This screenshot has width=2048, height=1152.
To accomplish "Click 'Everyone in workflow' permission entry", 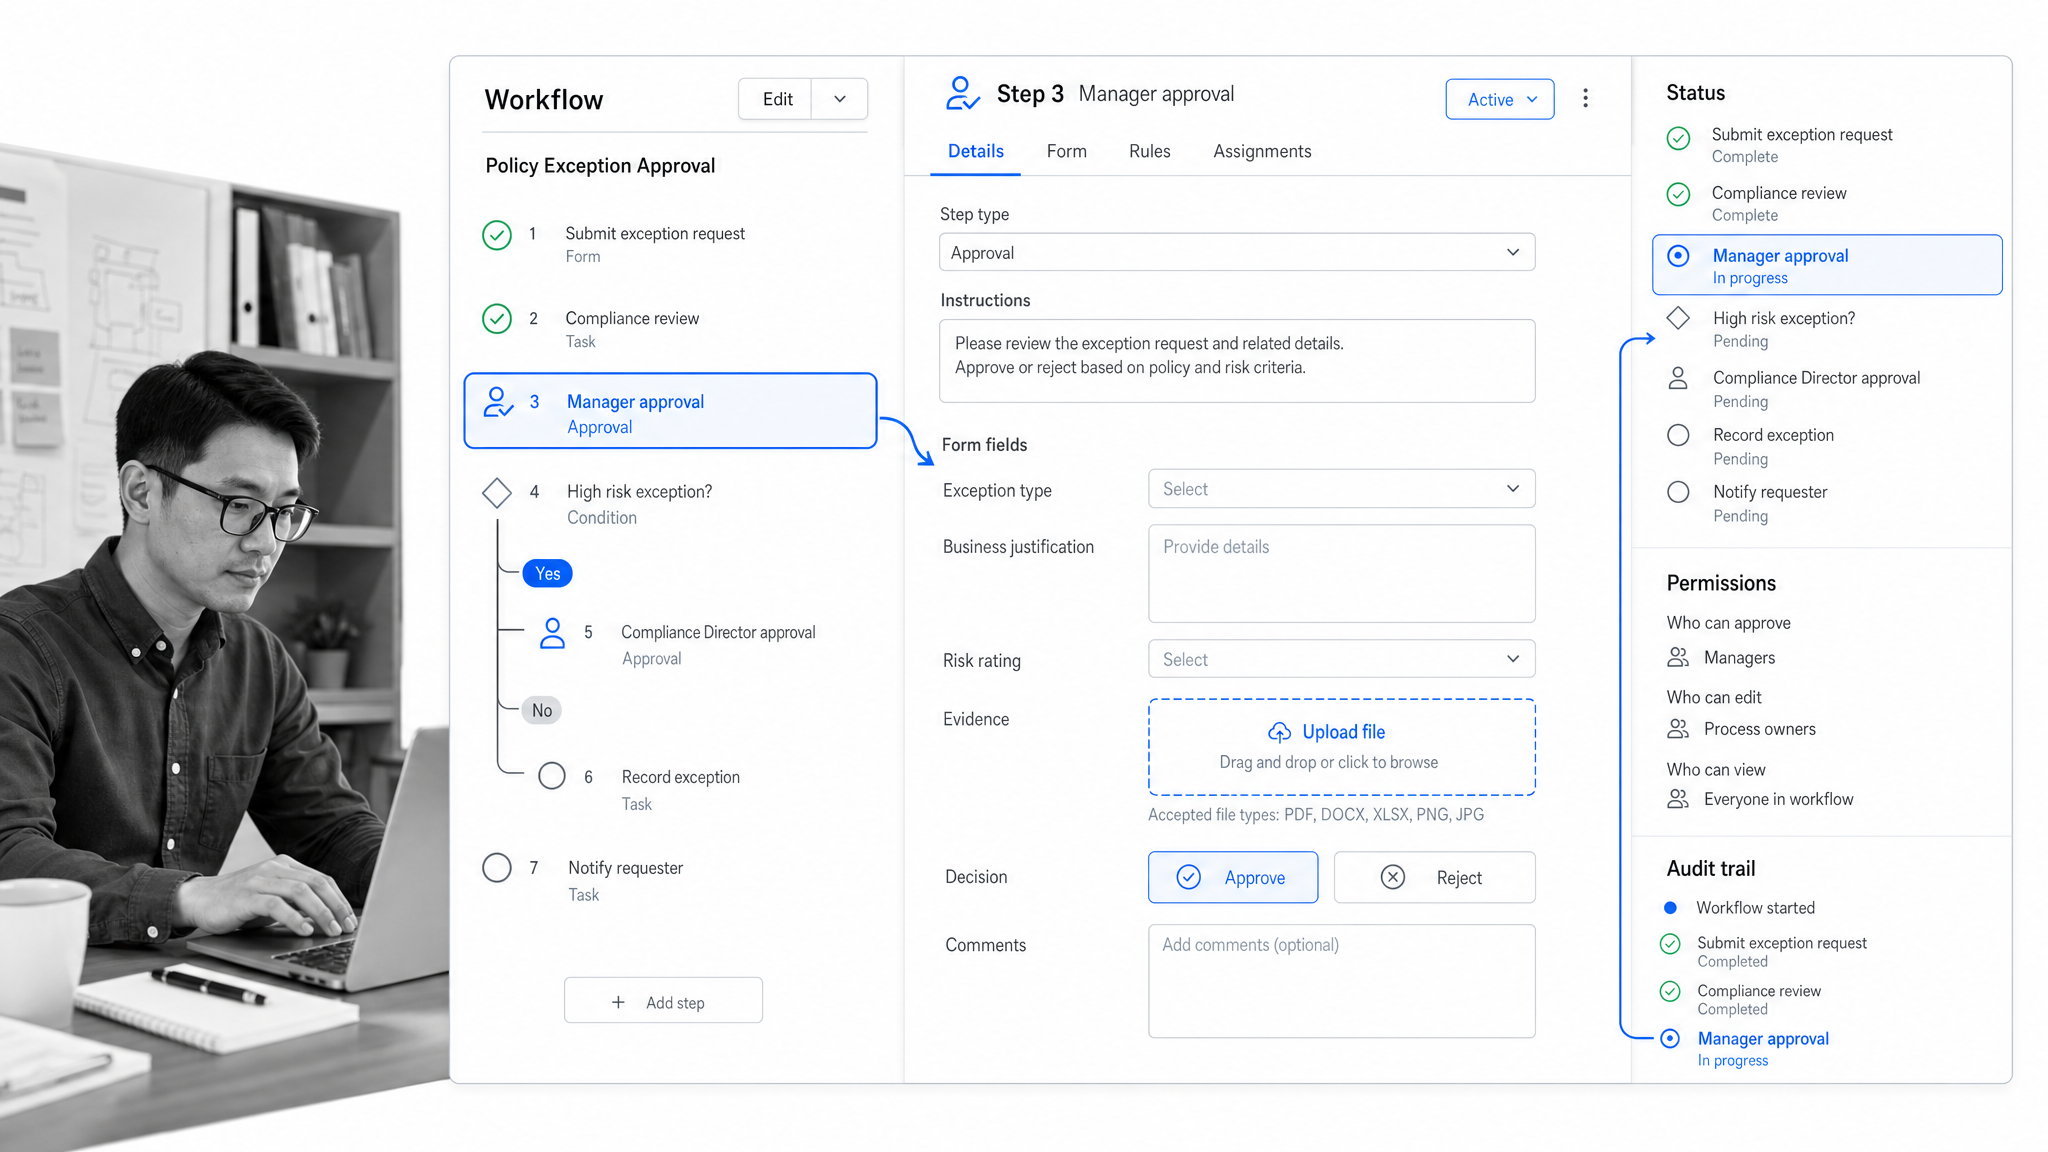I will [1778, 799].
